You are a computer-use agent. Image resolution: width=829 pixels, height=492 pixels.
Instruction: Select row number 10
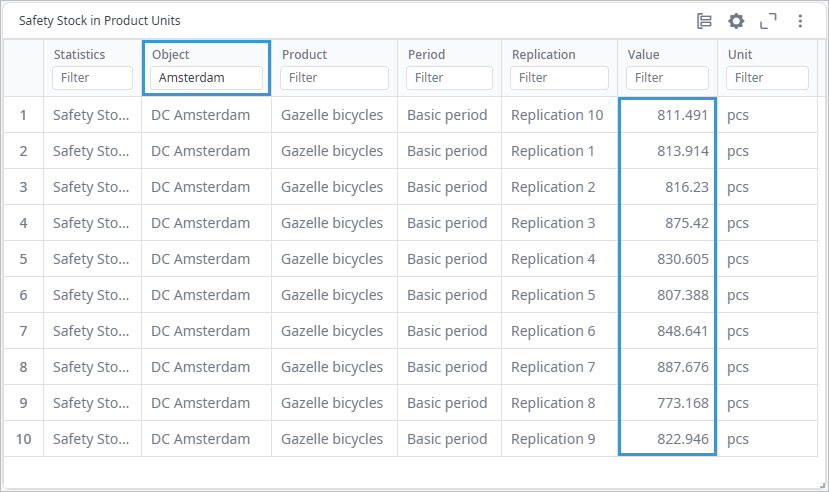tap(23, 439)
